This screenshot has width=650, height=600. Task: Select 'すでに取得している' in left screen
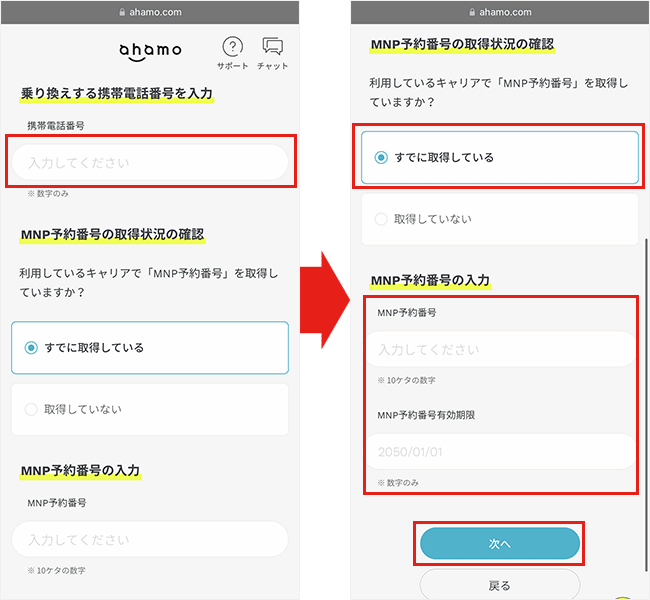[150, 347]
